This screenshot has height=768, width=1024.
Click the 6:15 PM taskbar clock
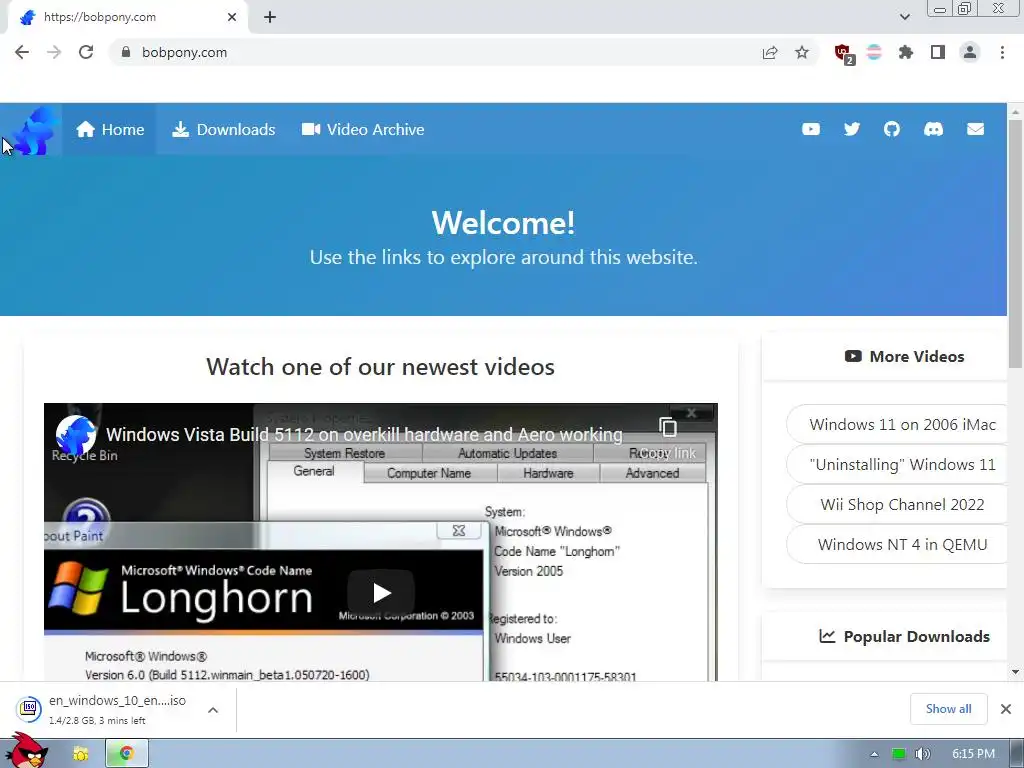[973, 754]
